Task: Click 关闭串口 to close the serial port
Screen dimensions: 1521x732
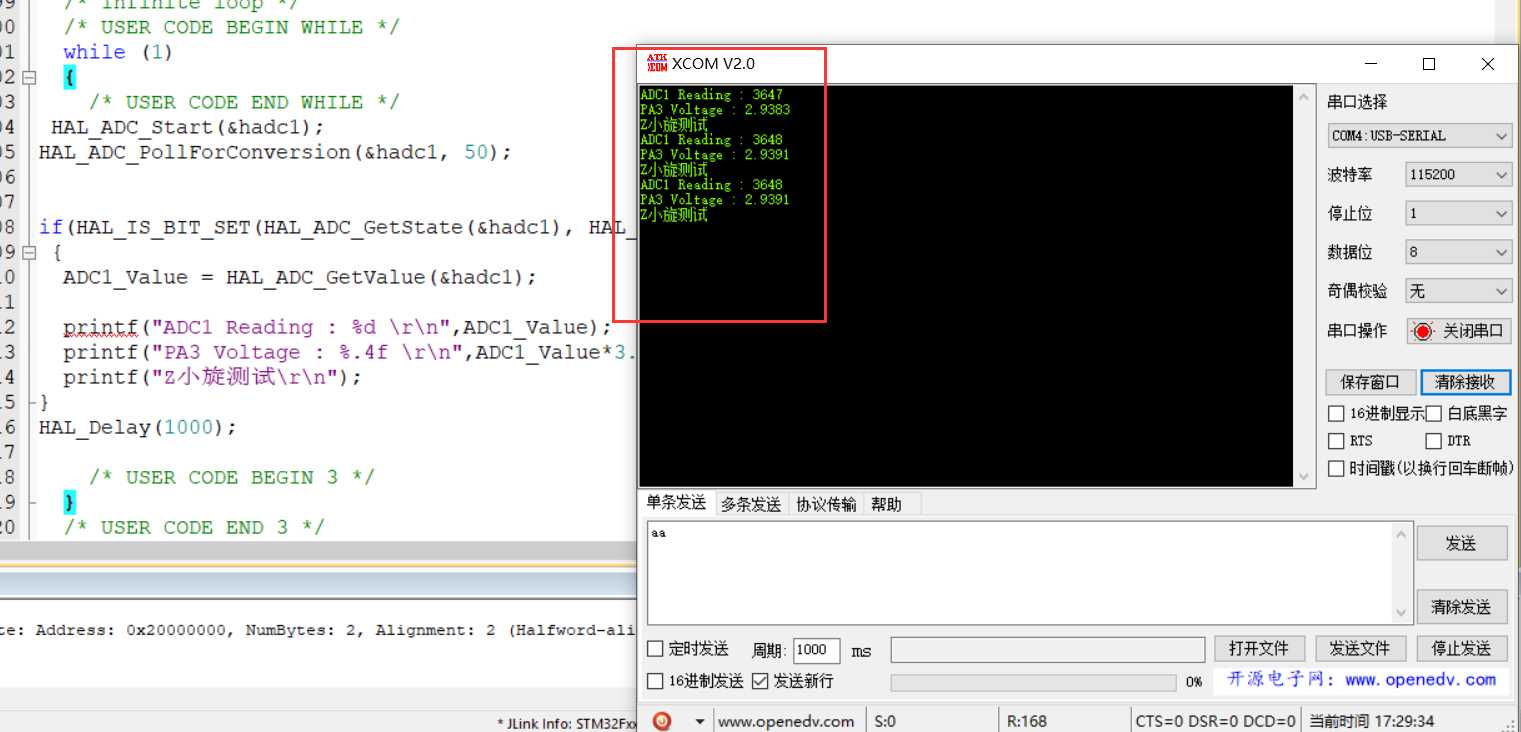Action: coord(1459,331)
